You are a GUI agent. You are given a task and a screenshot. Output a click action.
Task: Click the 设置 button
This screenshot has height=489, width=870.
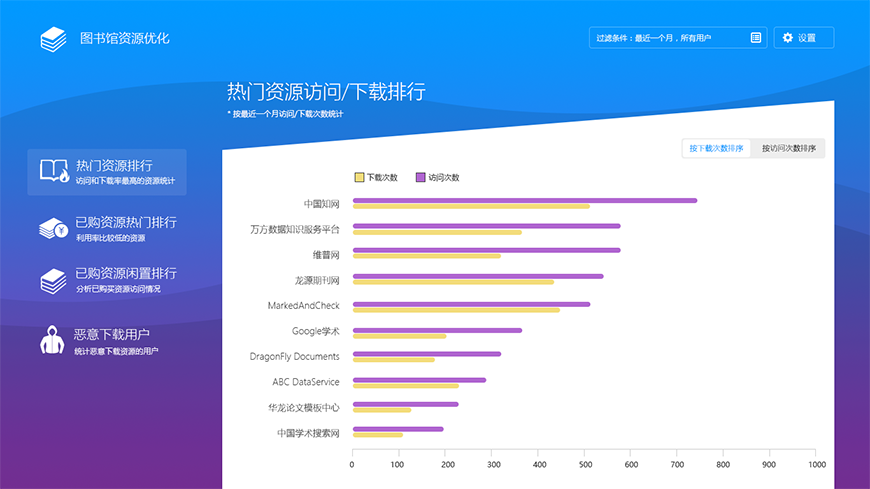pyautogui.click(x=804, y=38)
